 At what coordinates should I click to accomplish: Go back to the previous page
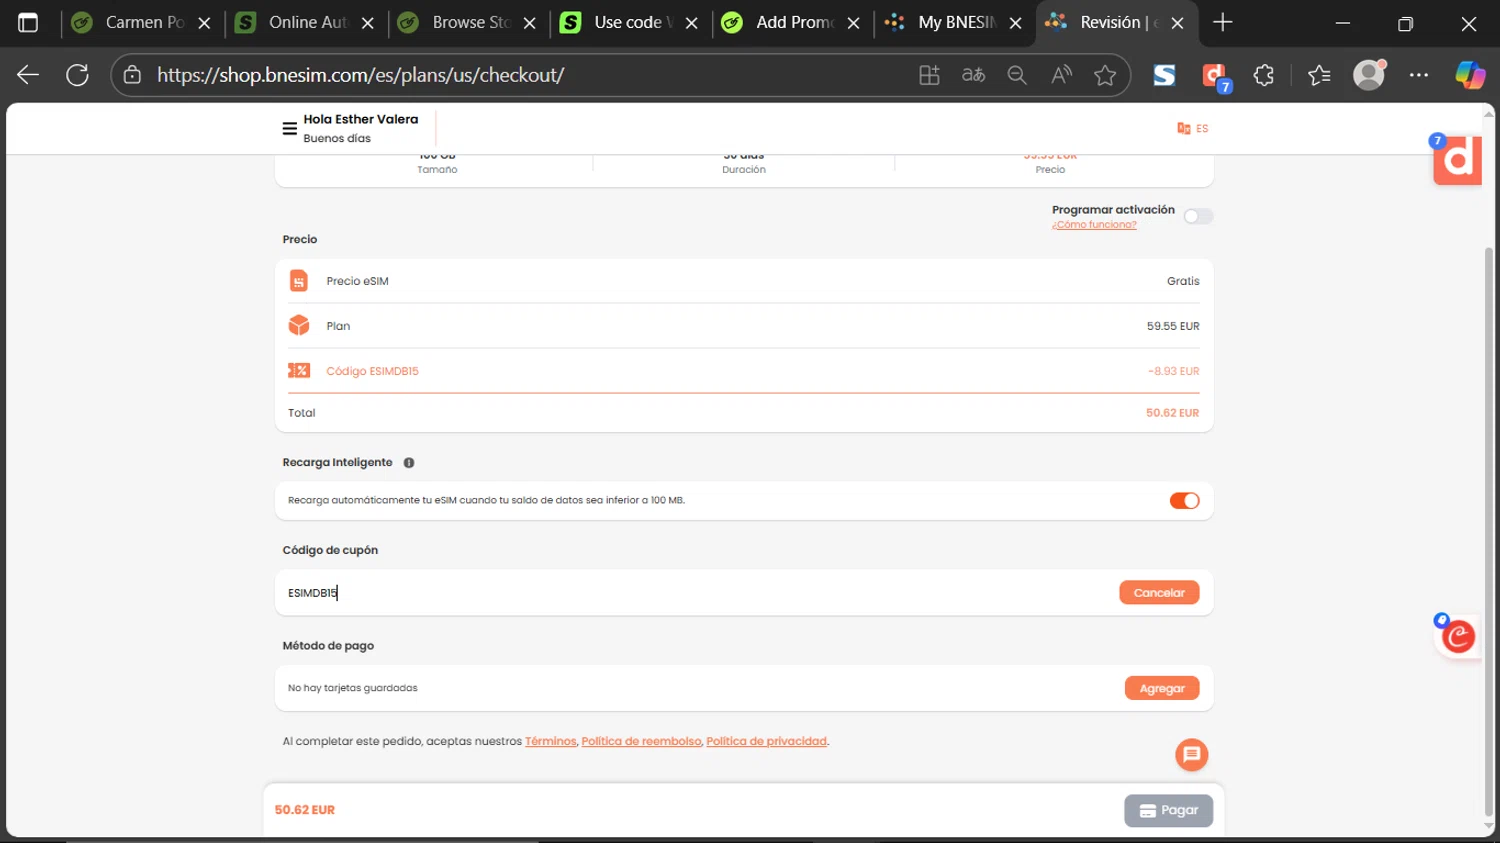[x=28, y=75]
